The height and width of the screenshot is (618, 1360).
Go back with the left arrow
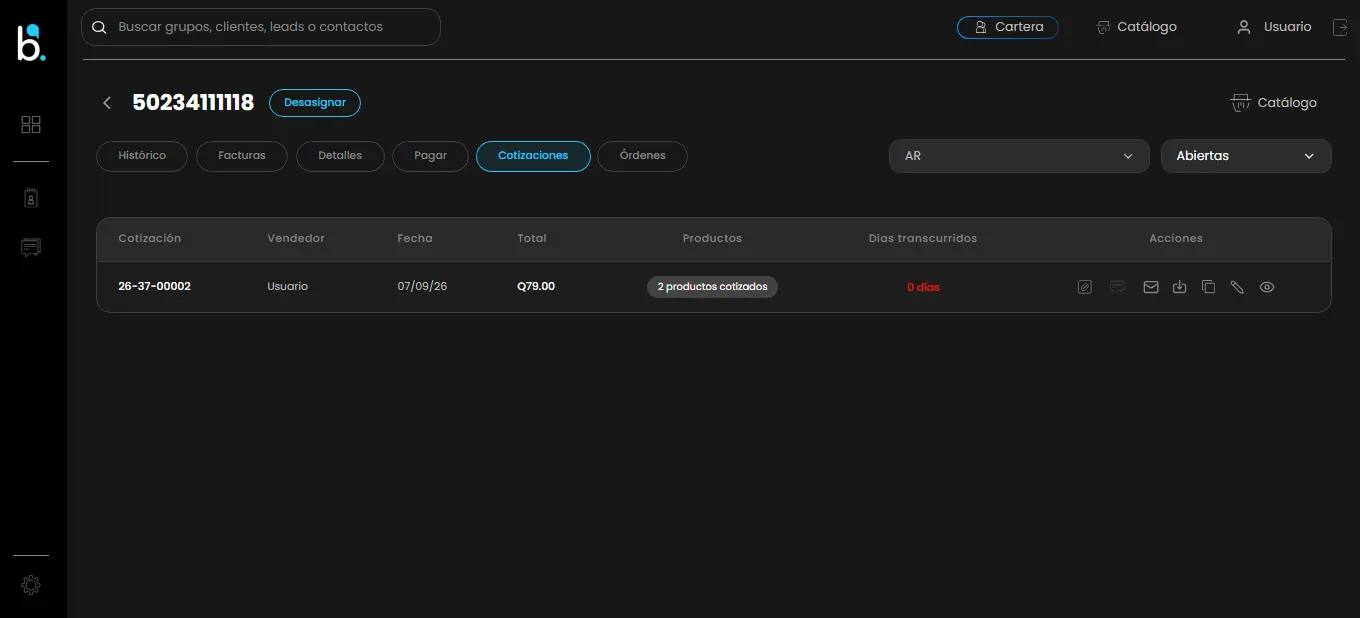click(x=107, y=103)
